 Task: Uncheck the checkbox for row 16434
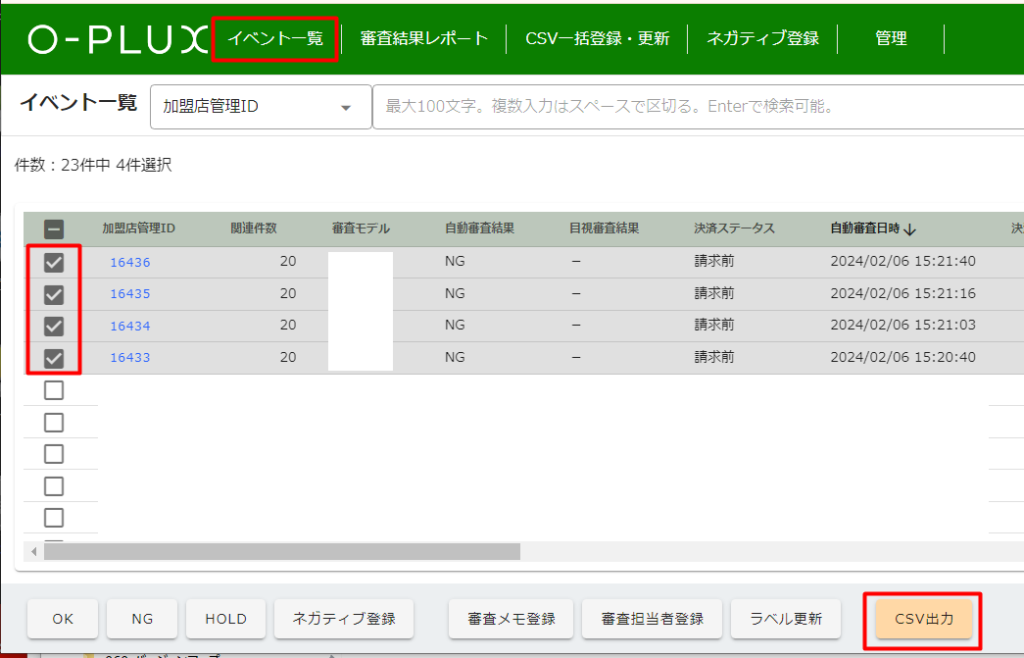coord(54,326)
